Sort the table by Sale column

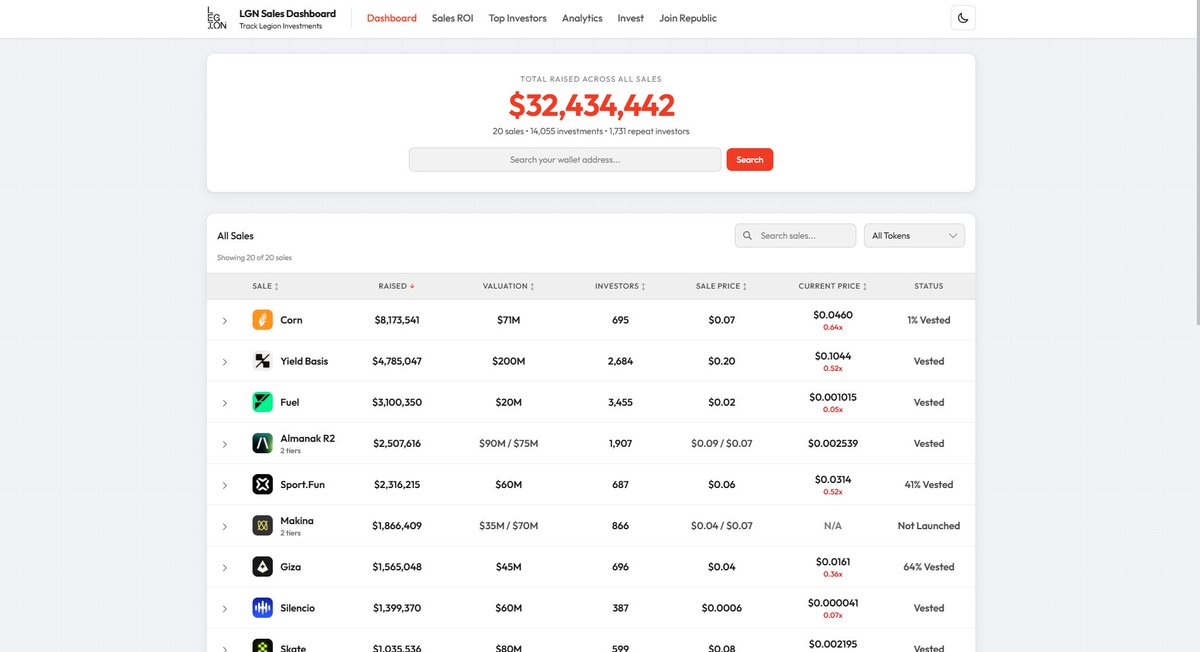pyautogui.click(x=265, y=286)
